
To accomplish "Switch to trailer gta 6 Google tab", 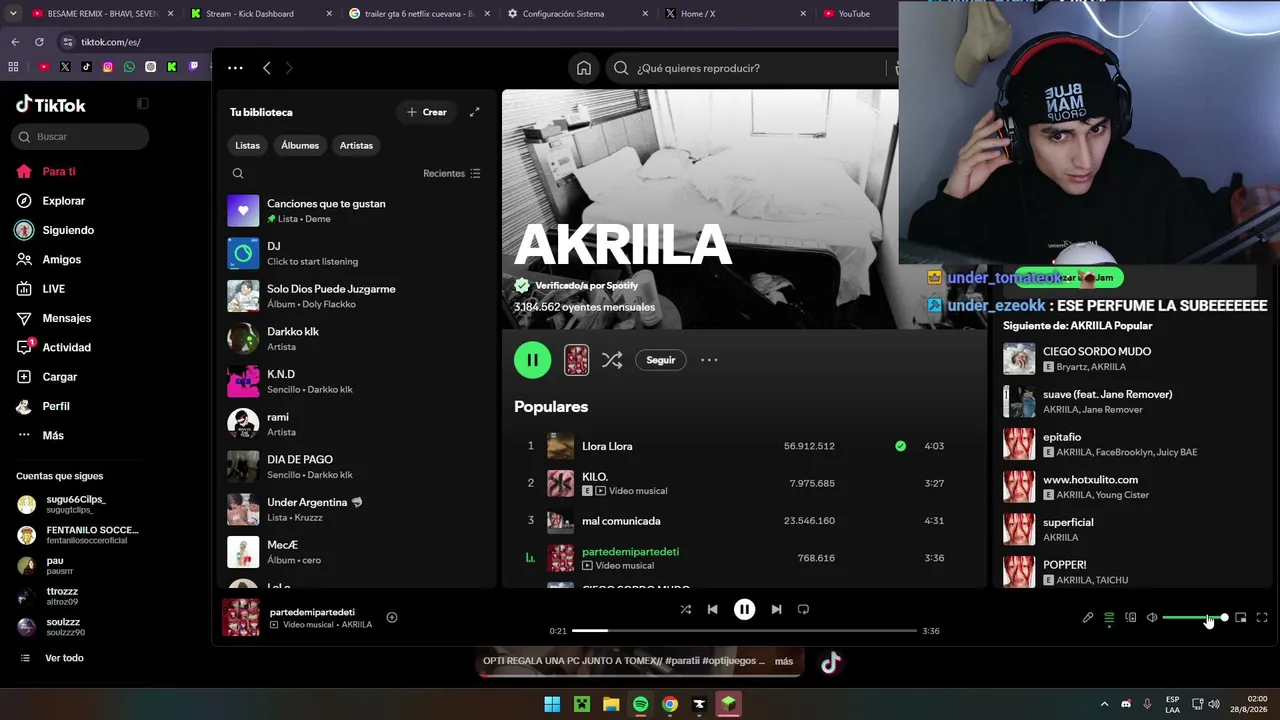I will [x=418, y=14].
